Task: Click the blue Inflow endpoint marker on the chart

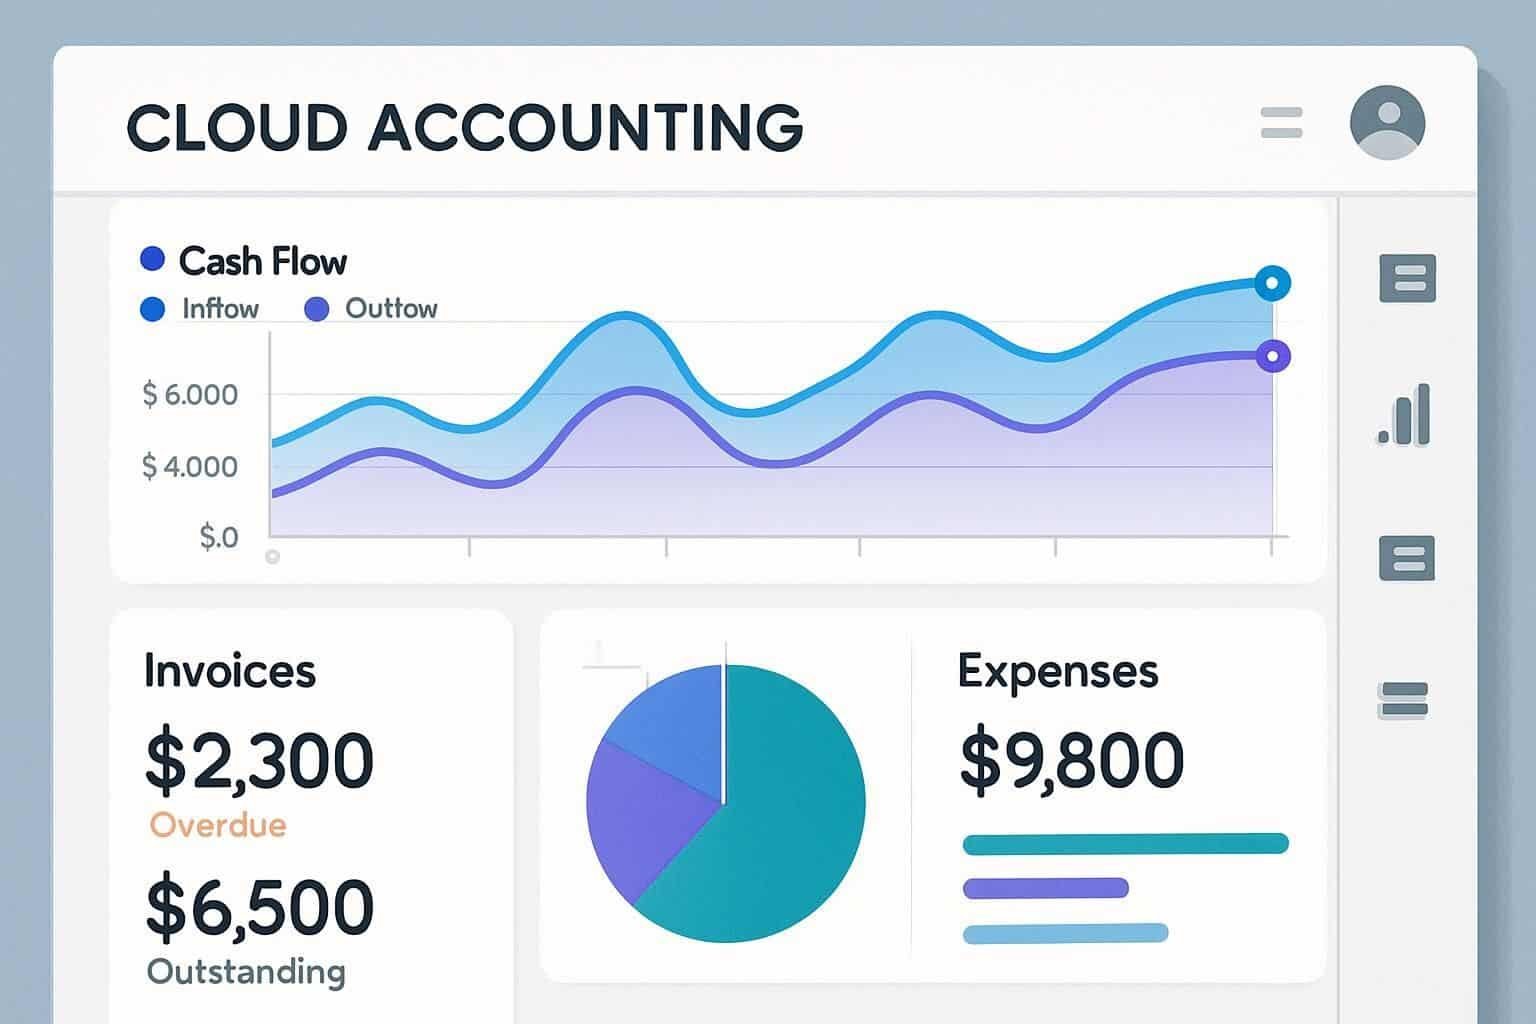Action: pyautogui.click(x=1271, y=284)
